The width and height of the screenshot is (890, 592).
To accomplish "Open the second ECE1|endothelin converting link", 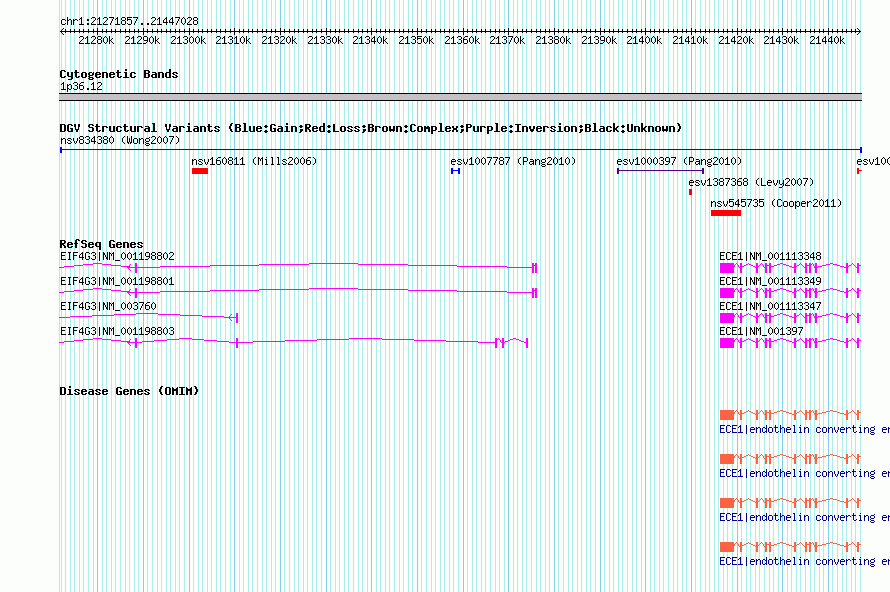I will pyautogui.click(x=804, y=473).
